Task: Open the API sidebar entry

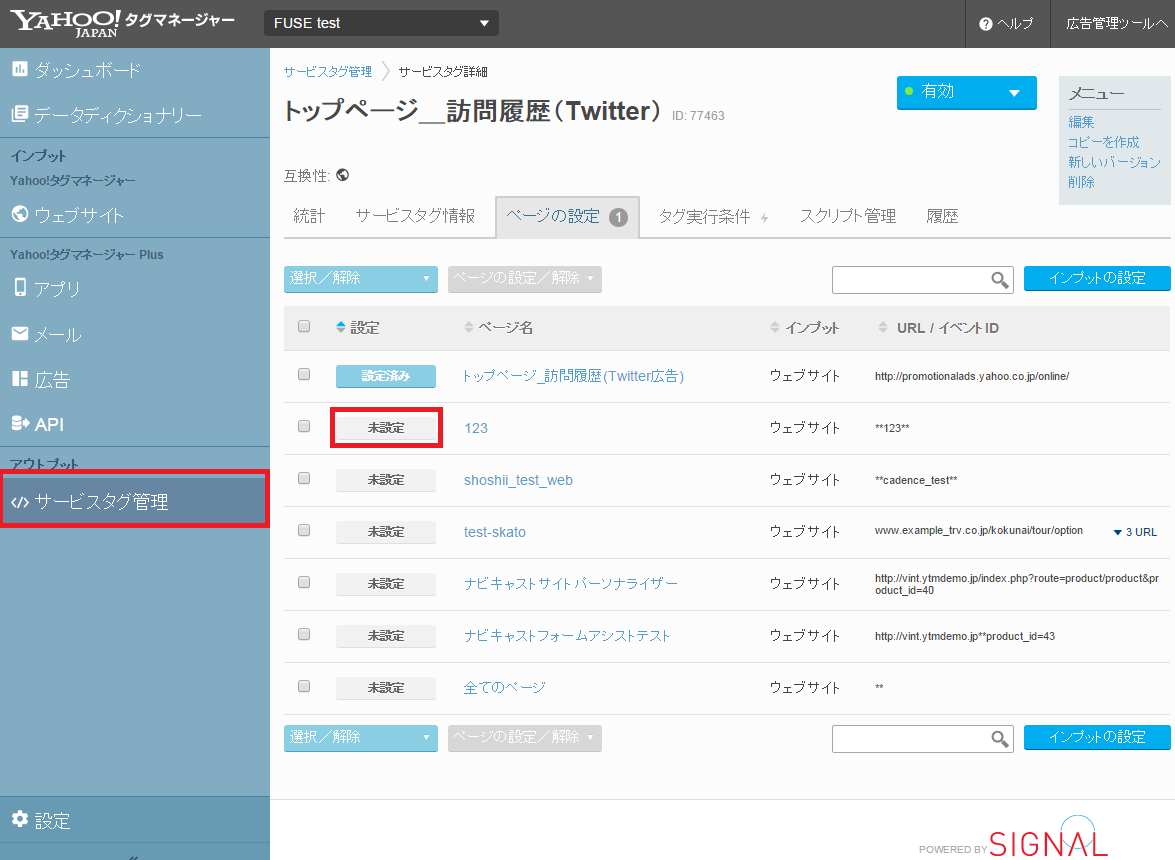Action: [x=39, y=424]
